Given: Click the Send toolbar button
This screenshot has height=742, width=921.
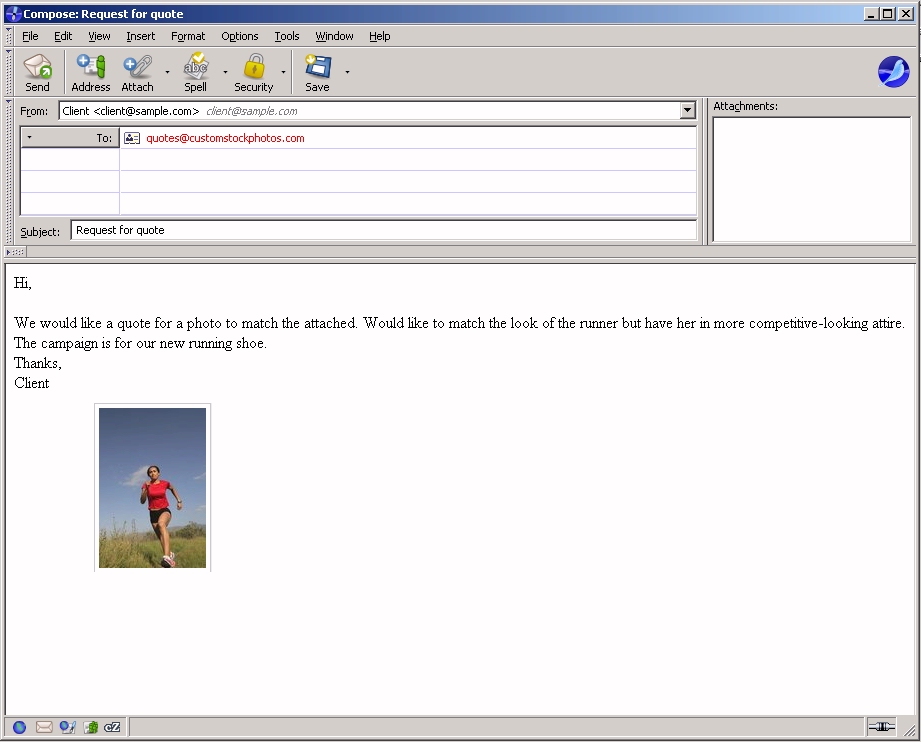Looking at the screenshot, I should tap(38, 73).
